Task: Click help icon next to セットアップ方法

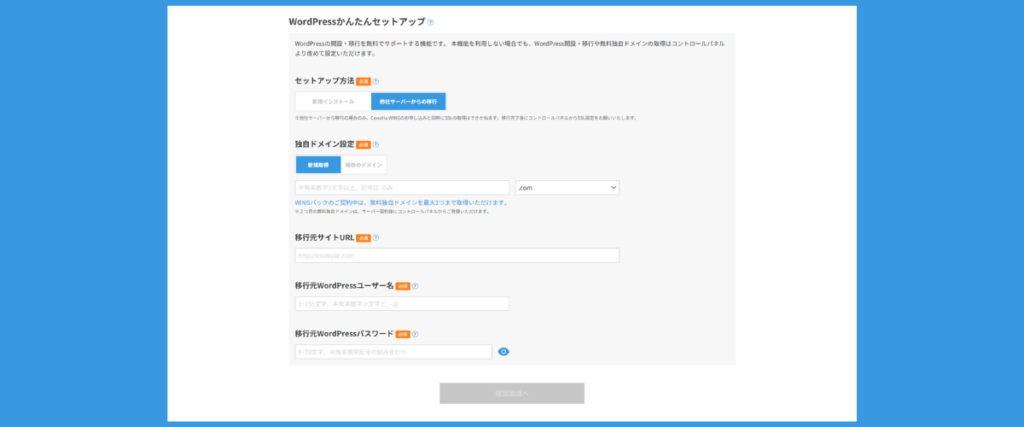Action: pyautogui.click(x=376, y=82)
